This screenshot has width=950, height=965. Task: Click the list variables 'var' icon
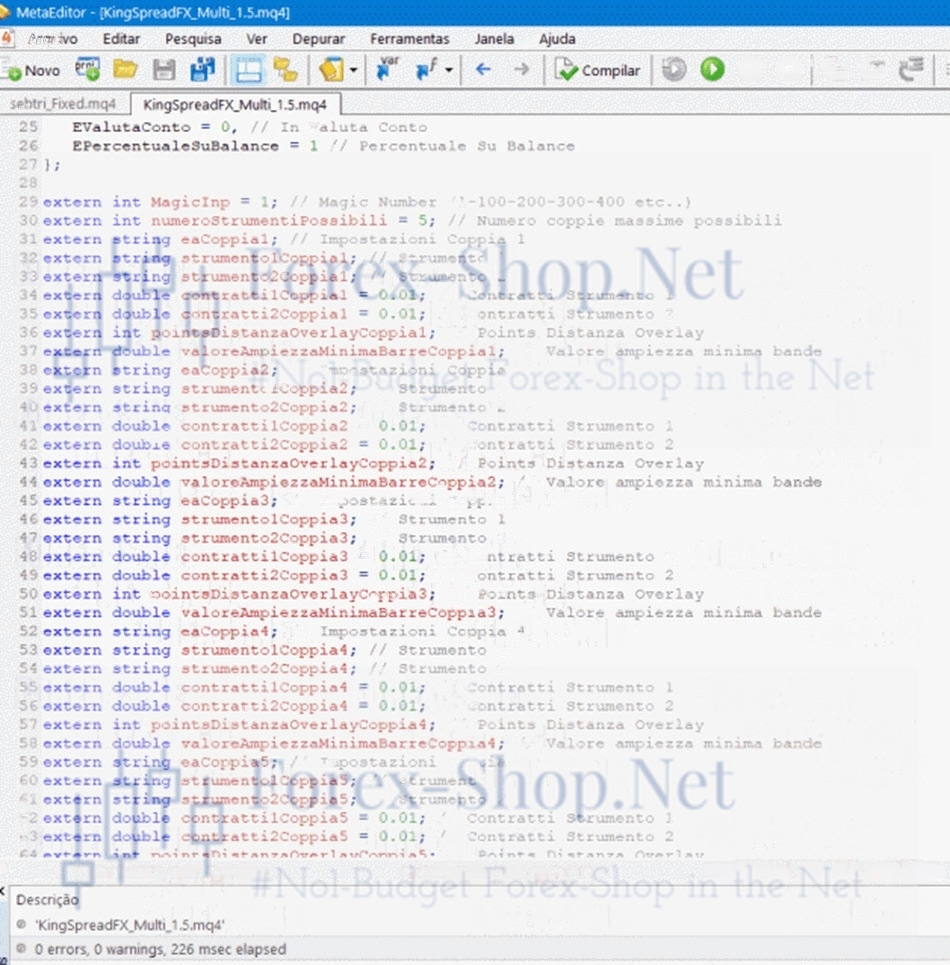pyautogui.click(x=387, y=69)
